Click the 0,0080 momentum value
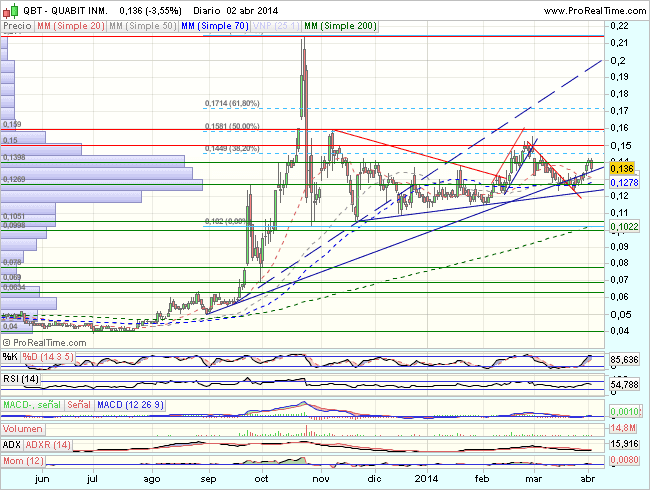 click(x=624, y=460)
